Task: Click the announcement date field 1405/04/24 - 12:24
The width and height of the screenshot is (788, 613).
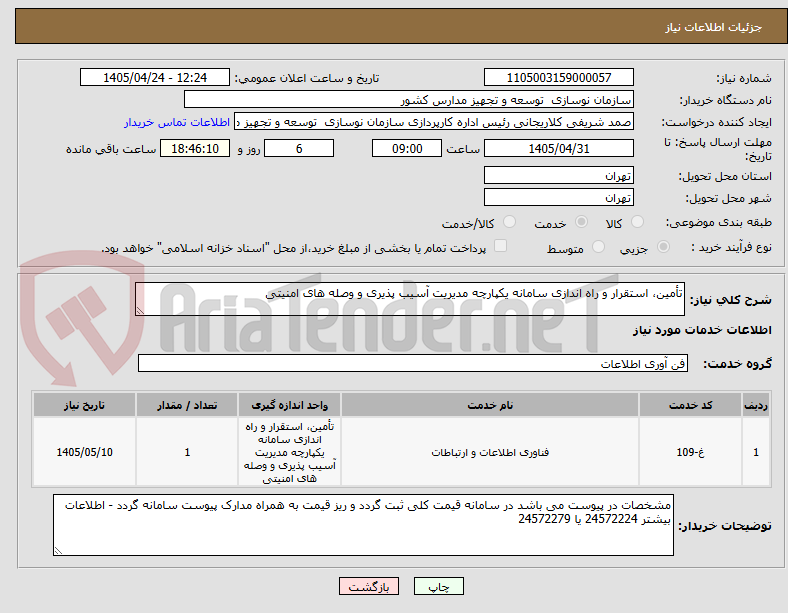Action: 155,77
